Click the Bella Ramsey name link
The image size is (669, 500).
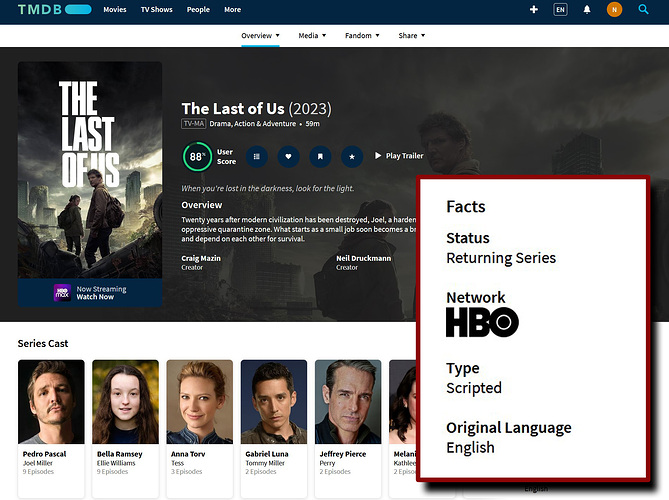pos(119,454)
